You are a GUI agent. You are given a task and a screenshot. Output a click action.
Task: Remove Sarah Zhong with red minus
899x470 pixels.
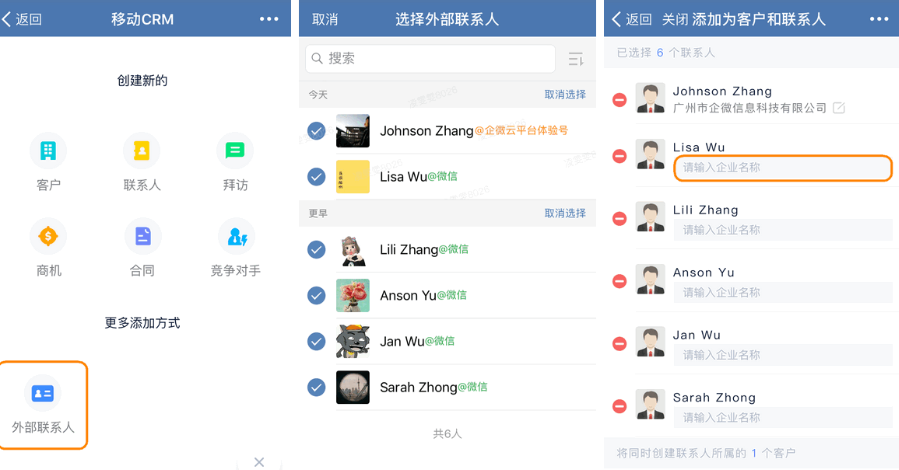619,406
